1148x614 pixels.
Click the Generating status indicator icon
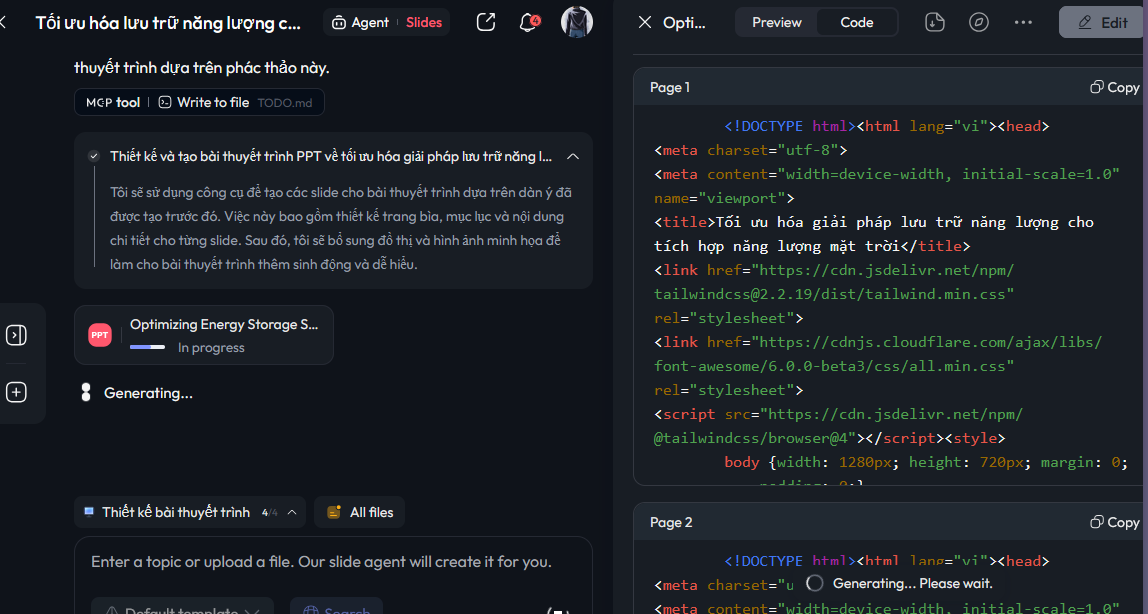(x=86, y=392)
